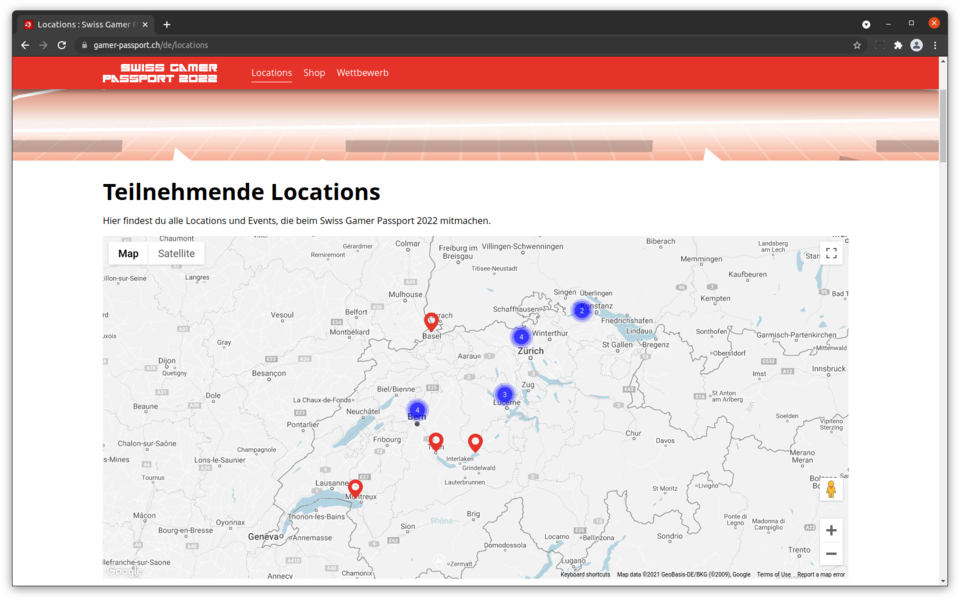The height and width of the screenshot is (600, 960).
Task: Click Report a map error link
Action: coord(820,574)
